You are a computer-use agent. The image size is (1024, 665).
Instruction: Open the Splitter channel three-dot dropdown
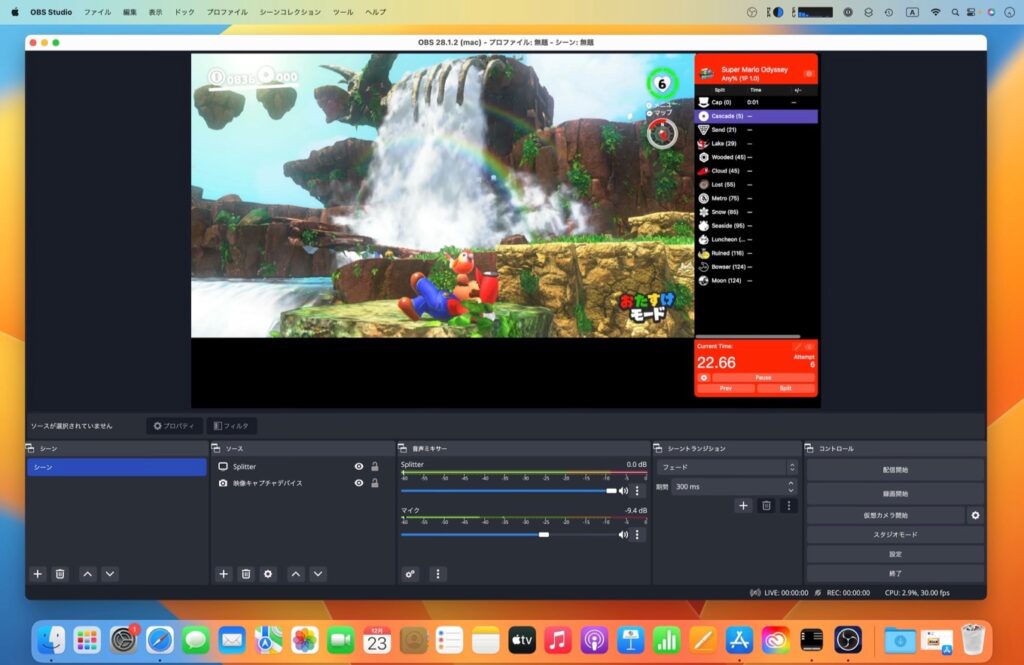(x=637, y=490)
